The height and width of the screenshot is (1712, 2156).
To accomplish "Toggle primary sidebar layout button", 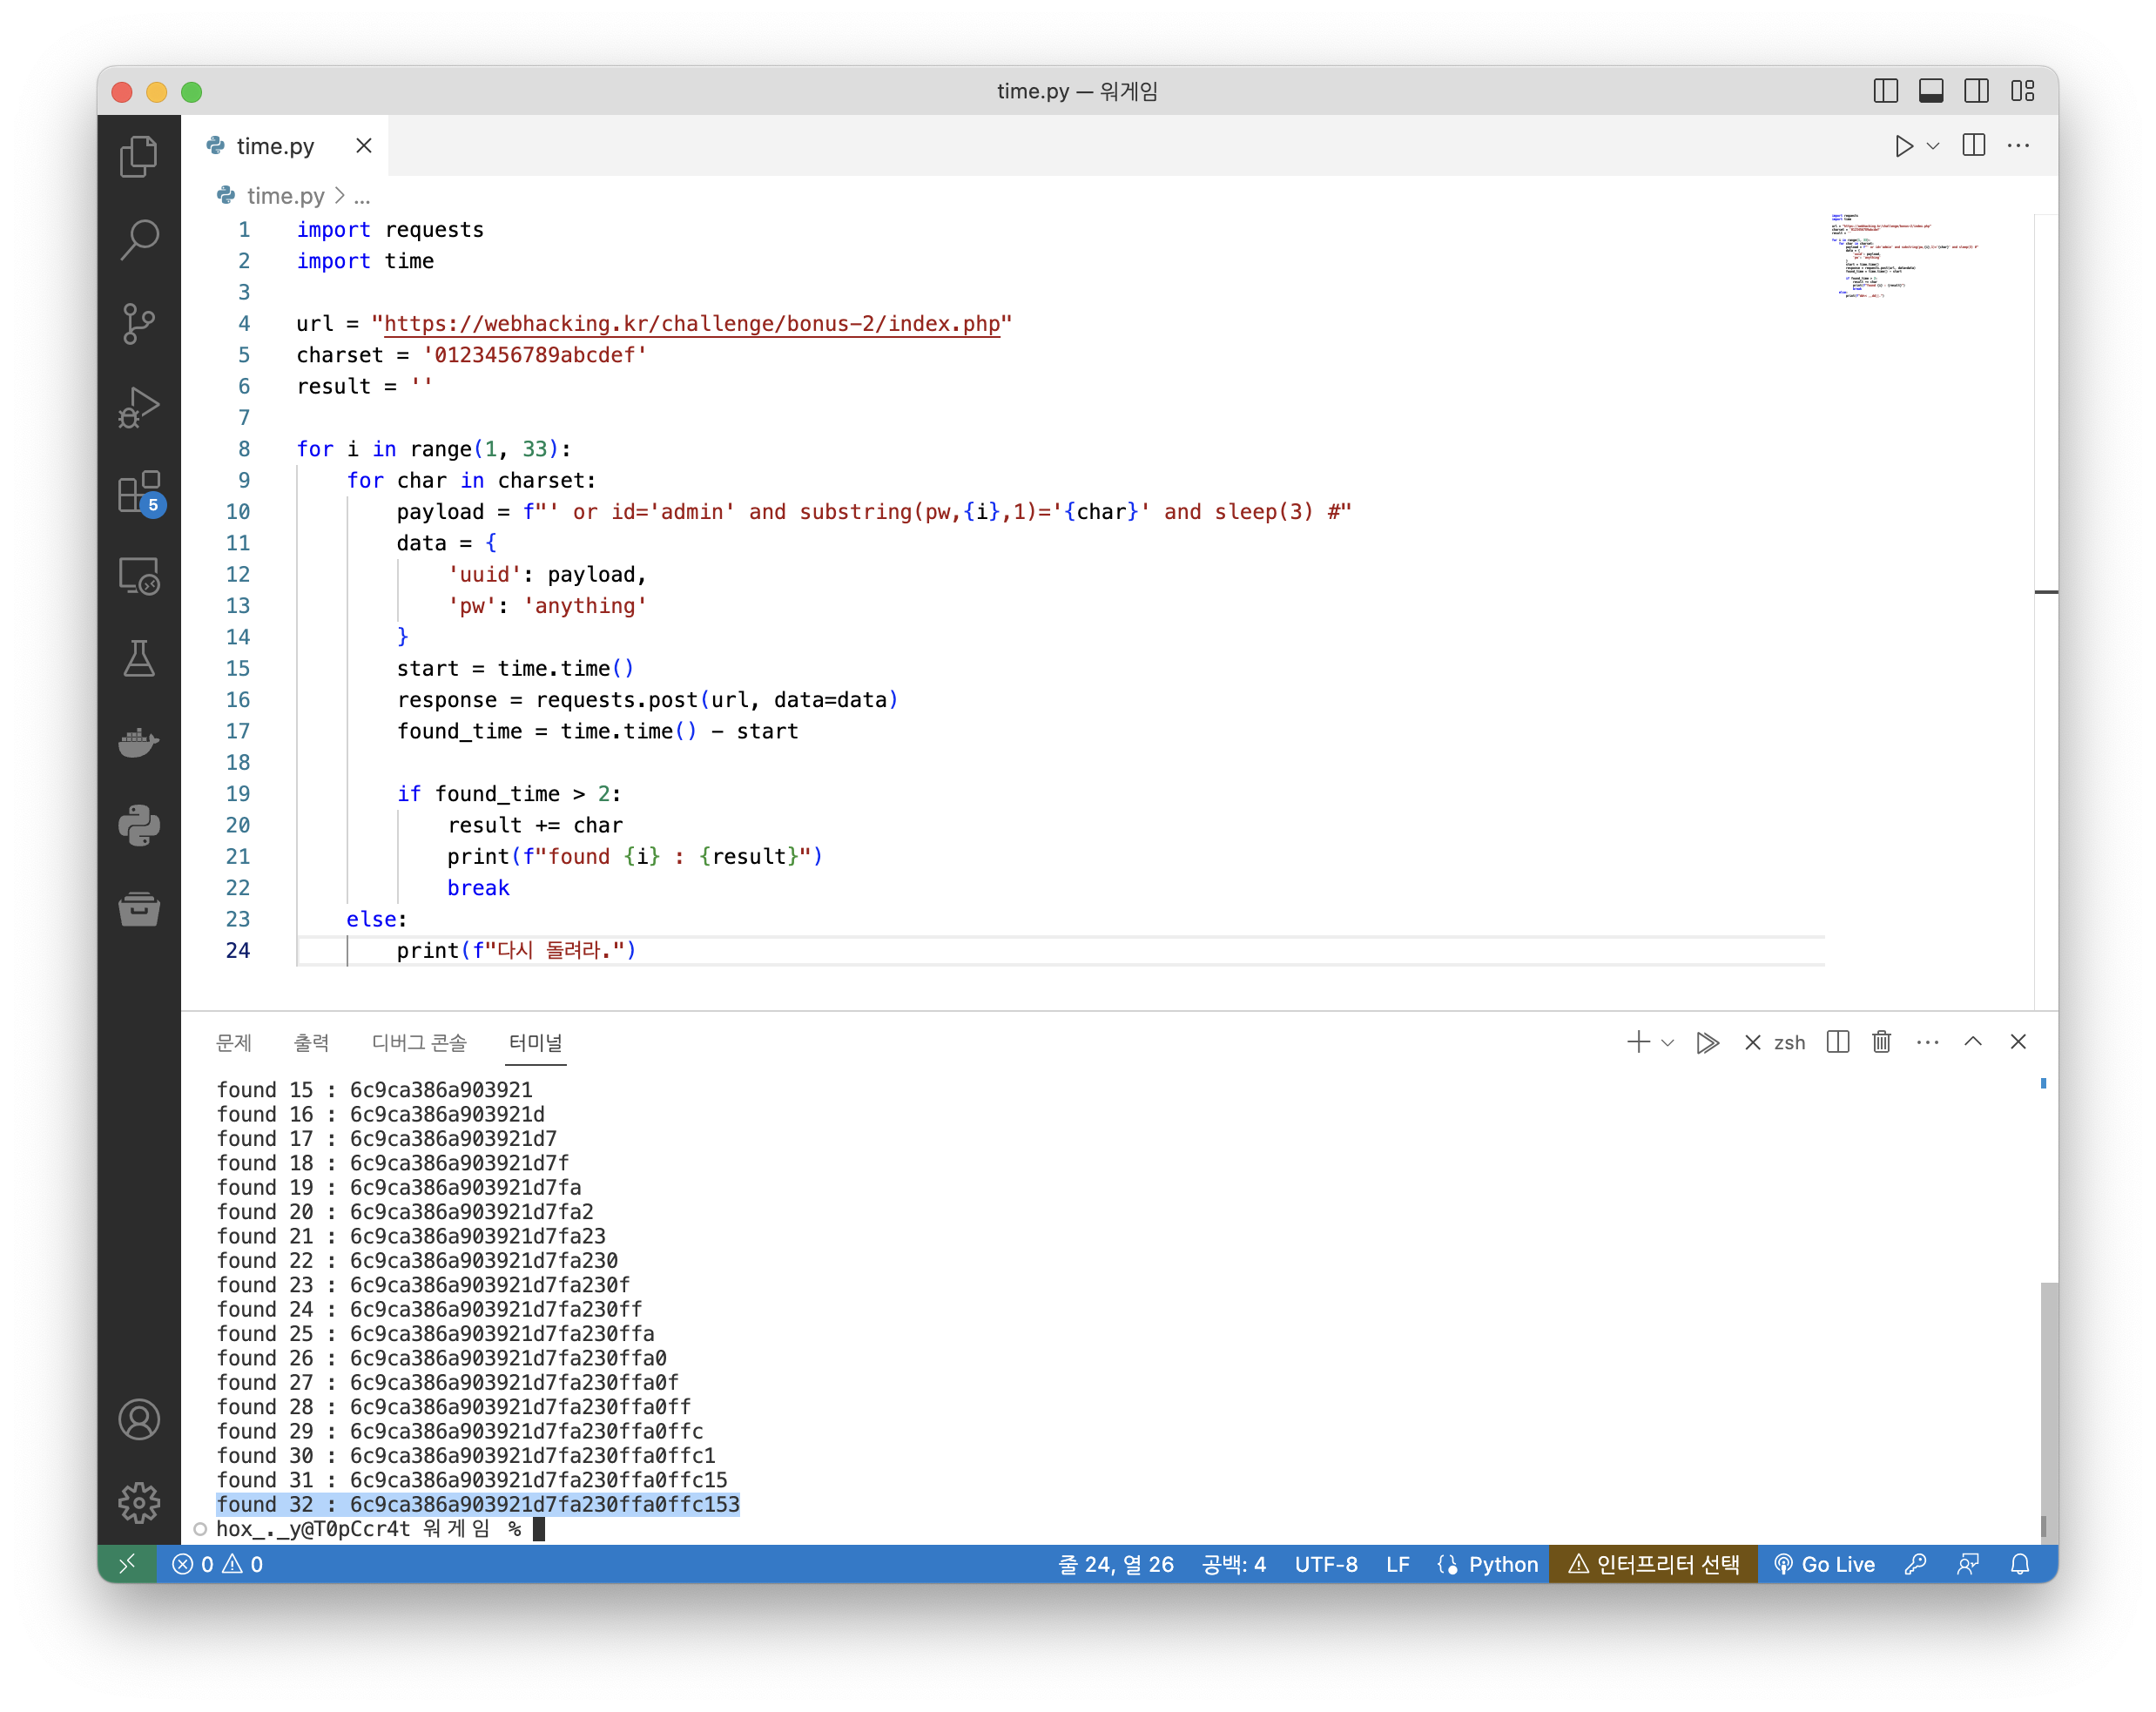I will point(1885,91).
